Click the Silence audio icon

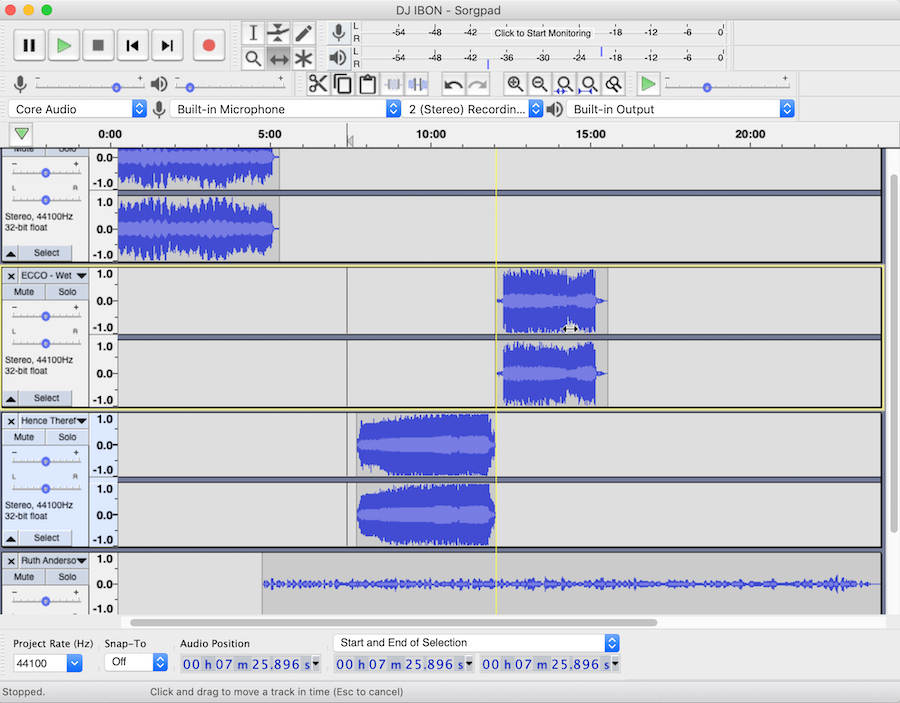pos(417,84)
